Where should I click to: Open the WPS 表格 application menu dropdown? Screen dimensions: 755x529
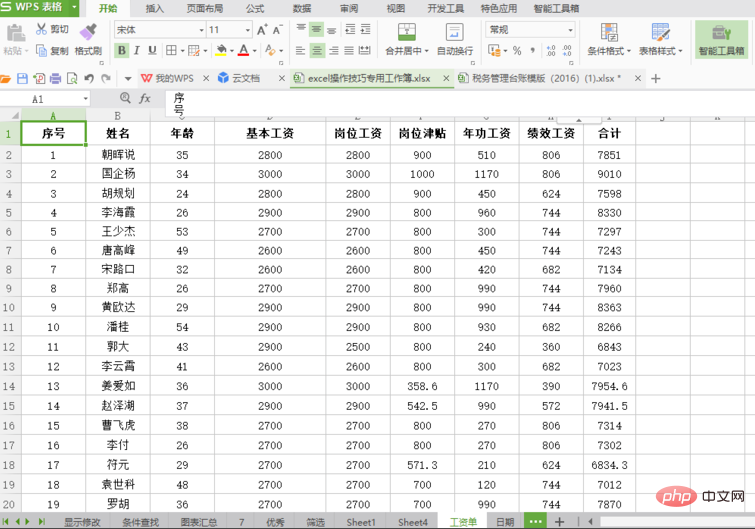pos(75,7)
